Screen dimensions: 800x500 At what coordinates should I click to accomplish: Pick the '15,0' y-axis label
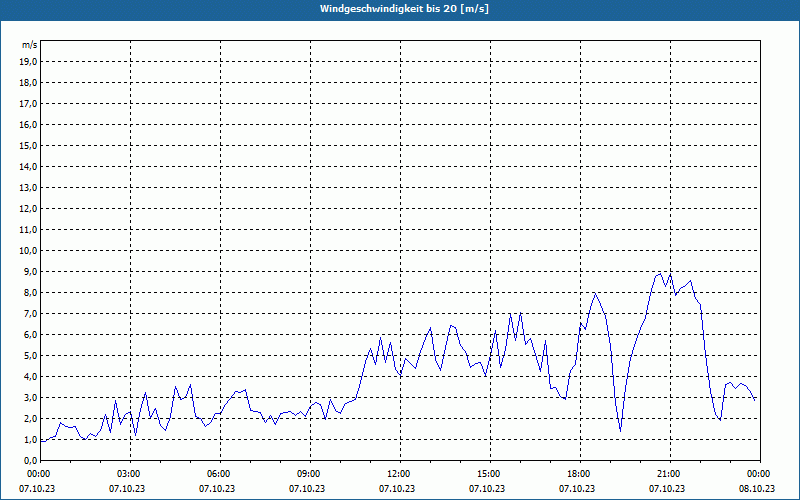tap(28, 145)
